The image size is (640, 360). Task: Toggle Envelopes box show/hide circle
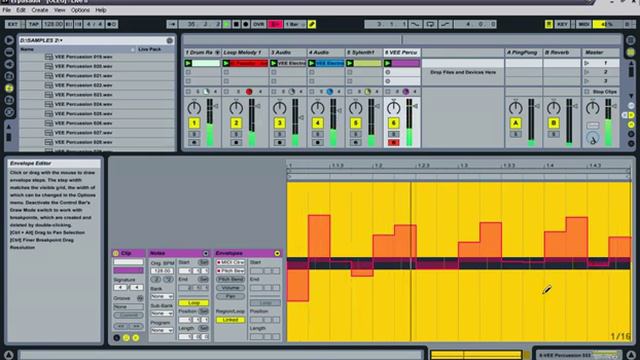coord(277,253)
